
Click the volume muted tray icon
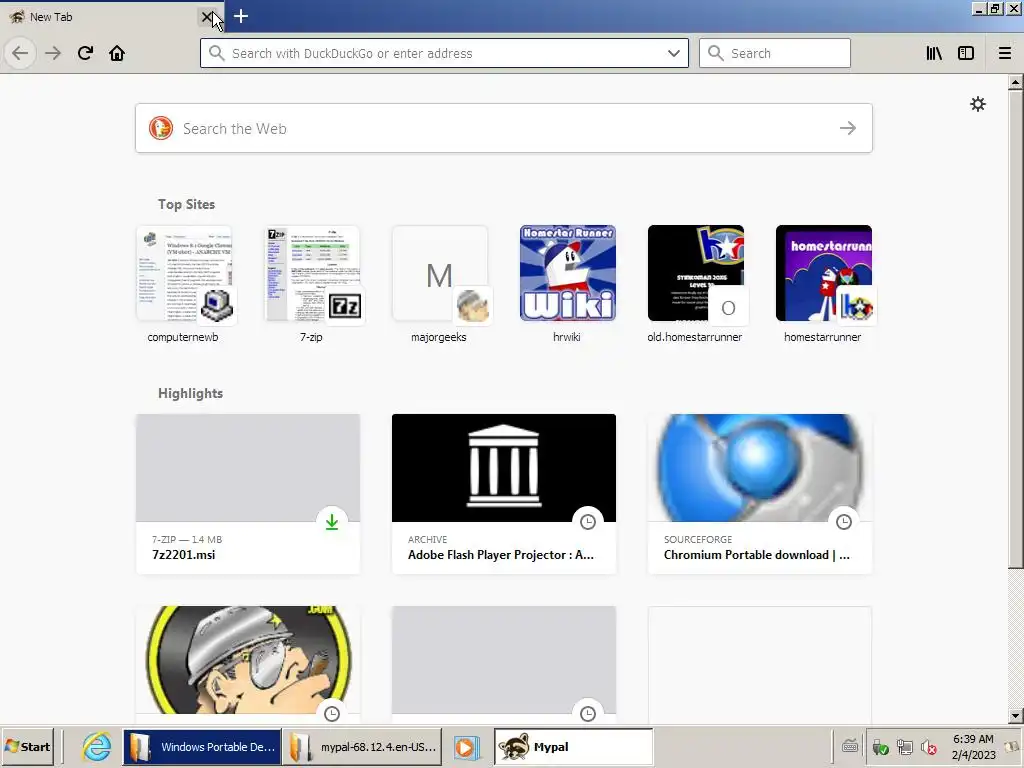(x=928, y=746)
